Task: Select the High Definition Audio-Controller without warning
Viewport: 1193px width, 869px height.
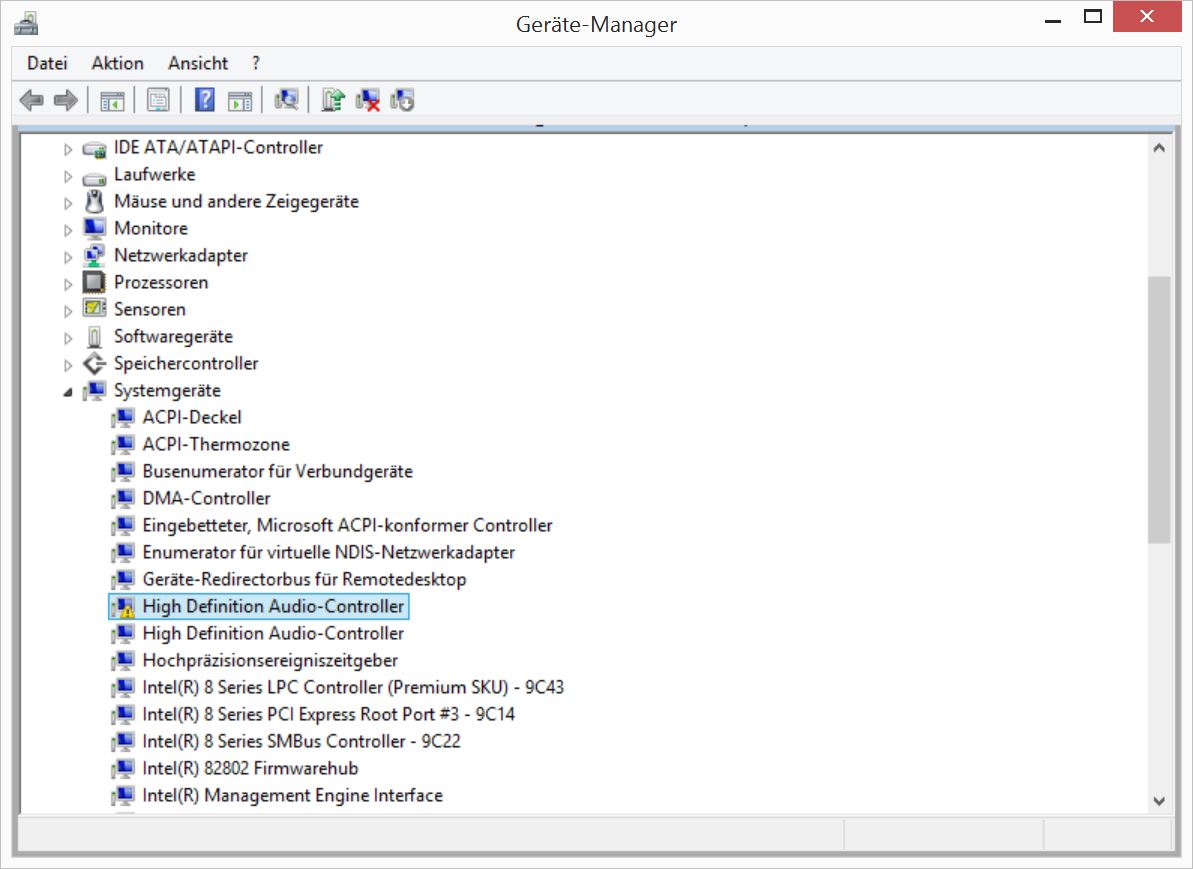Action: 273,633
